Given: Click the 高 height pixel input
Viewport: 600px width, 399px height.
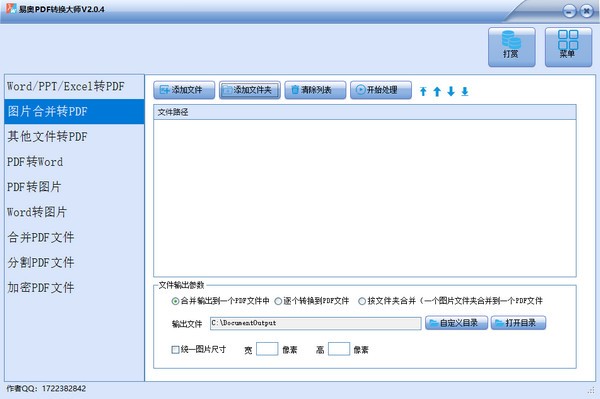Looking at the screenshot, I should pyautogui.click(x=339, y=349).
